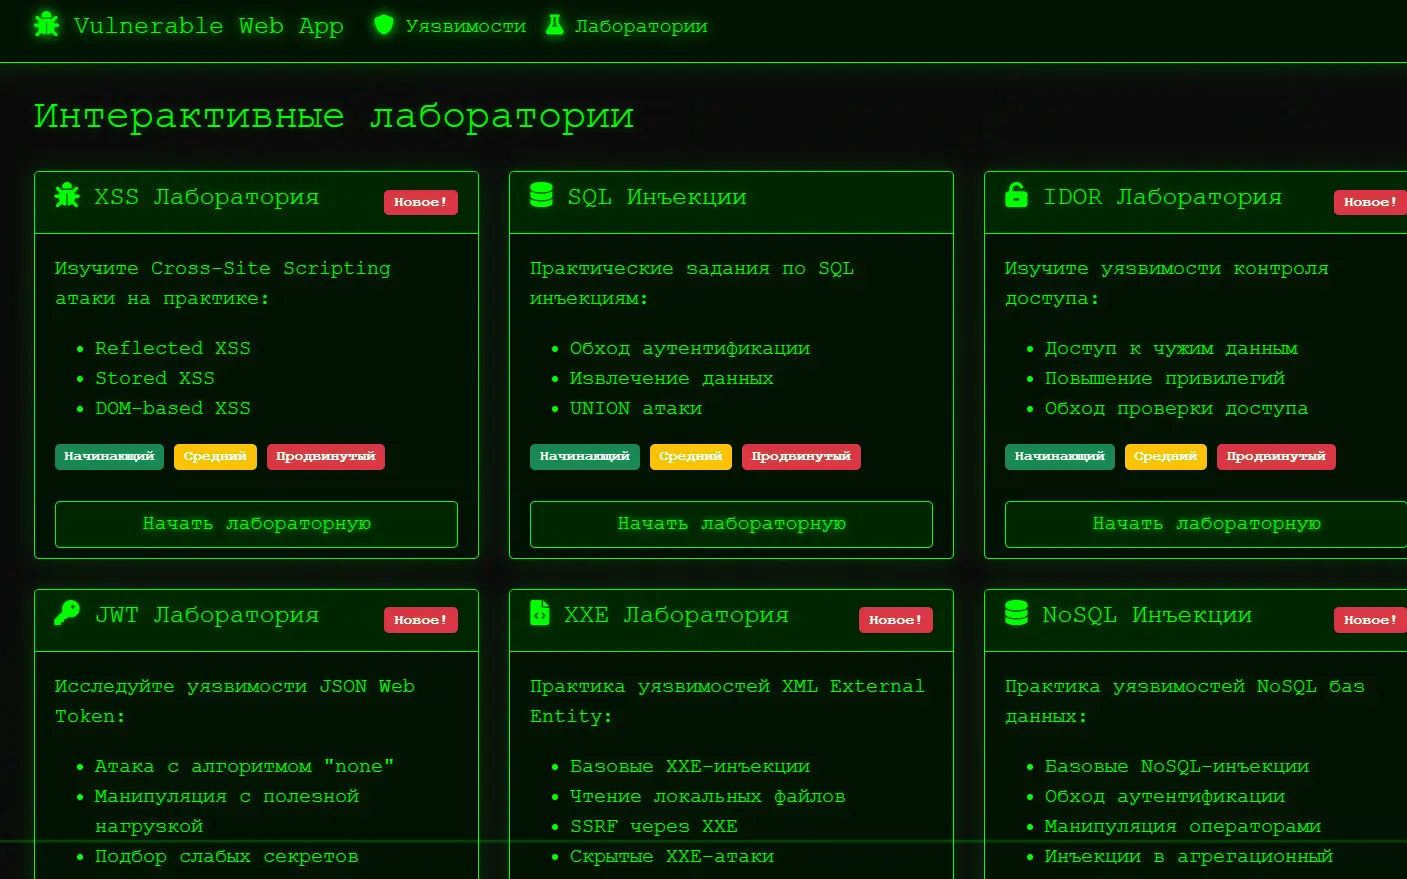Click the bug logo icon in navbar
1407x879 pixels.
(x=46, y=25)
